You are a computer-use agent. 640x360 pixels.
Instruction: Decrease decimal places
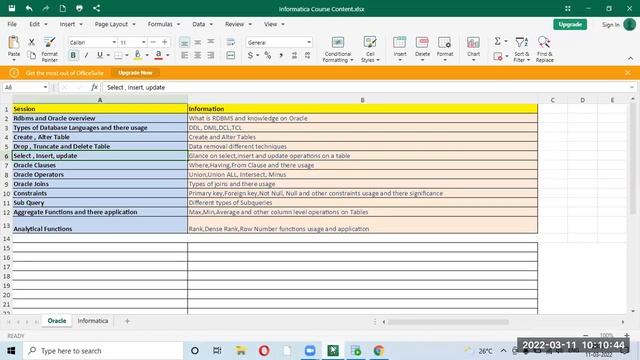pyautogui.click(x=307, y=55)
